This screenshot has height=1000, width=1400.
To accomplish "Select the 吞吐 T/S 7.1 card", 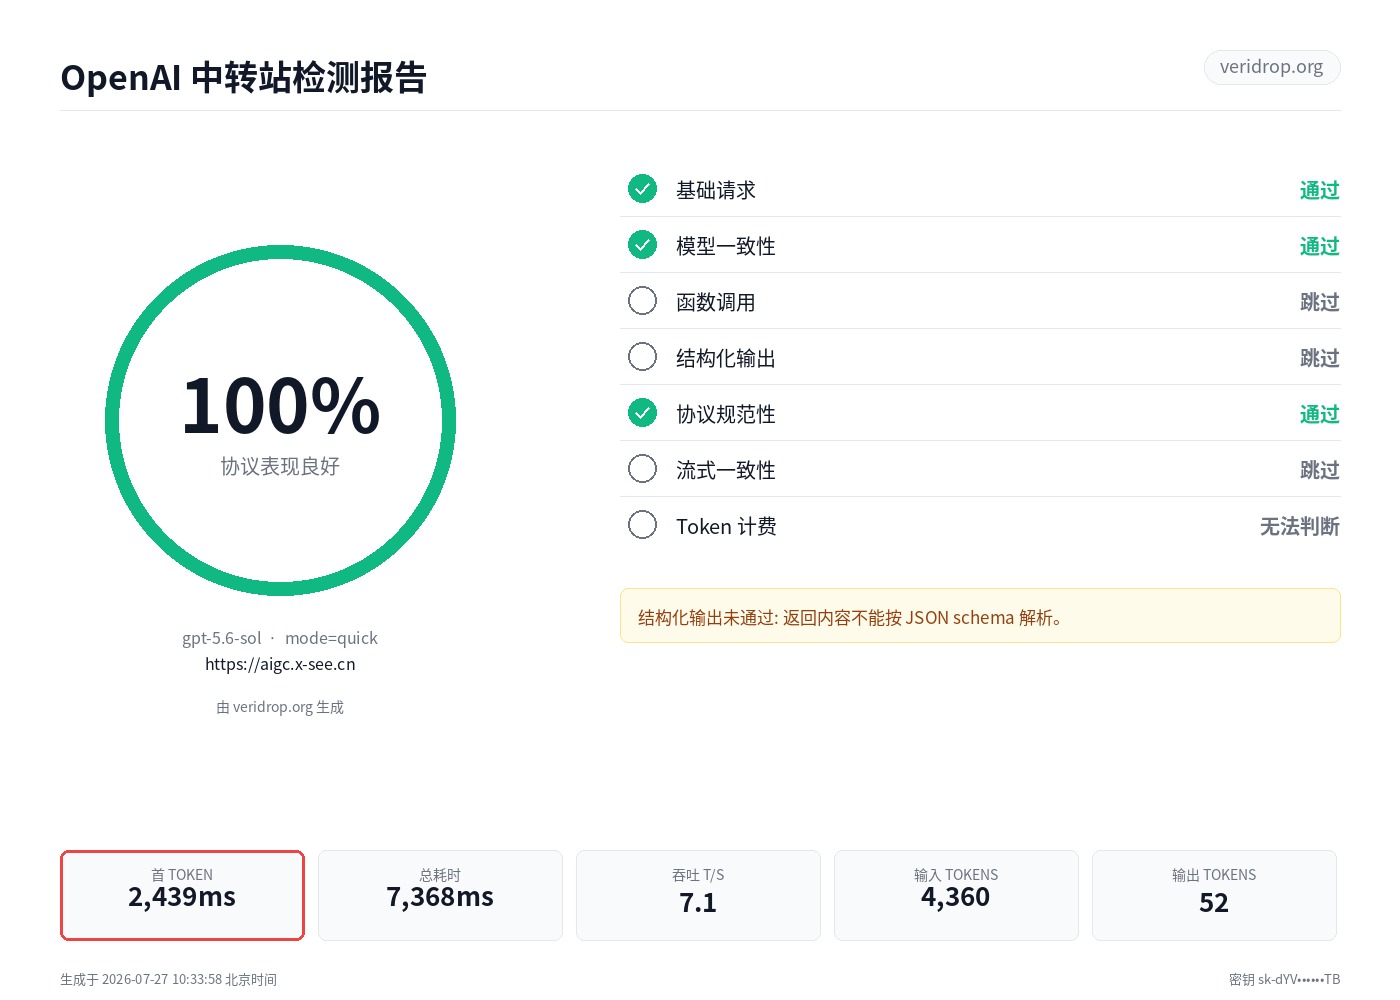I will tap(698, 895).
